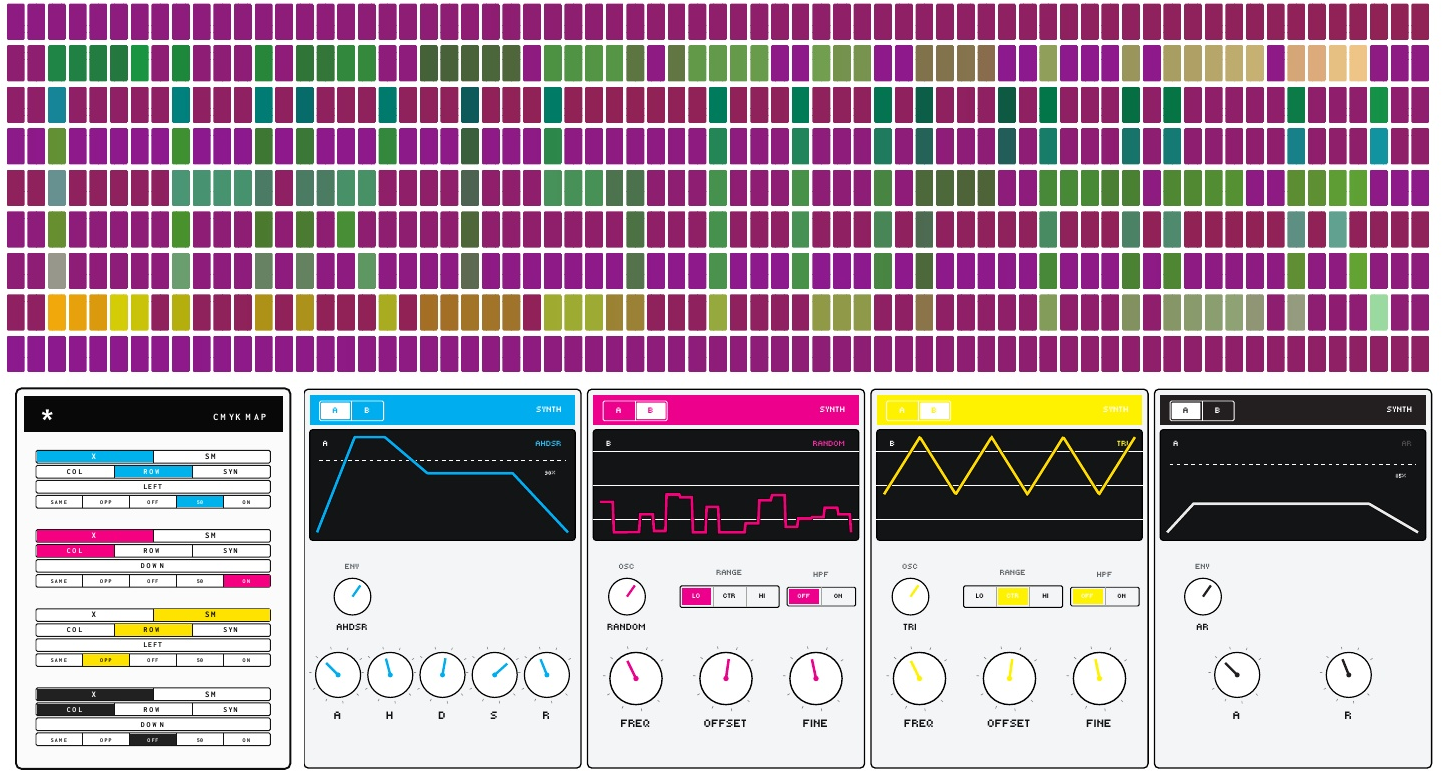Set yellow synth RANGE to HI
This screenshot has width=1442, height=771.
[1046, 596]
